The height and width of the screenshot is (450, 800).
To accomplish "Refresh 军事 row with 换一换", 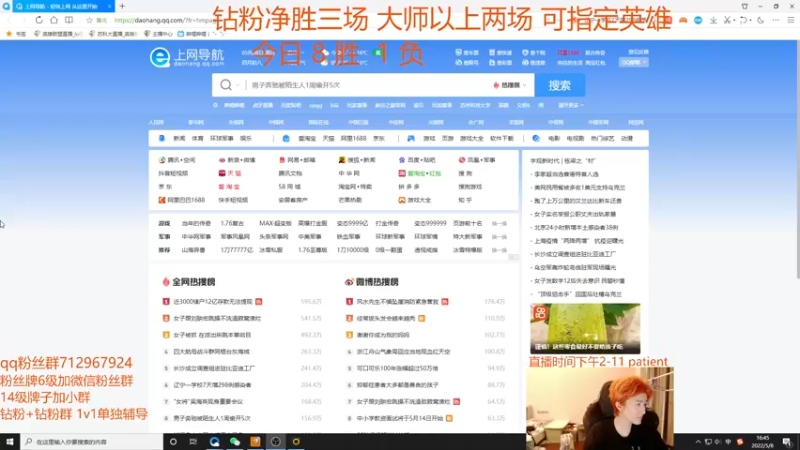I will pyautogui.click(x=499, y=237).
